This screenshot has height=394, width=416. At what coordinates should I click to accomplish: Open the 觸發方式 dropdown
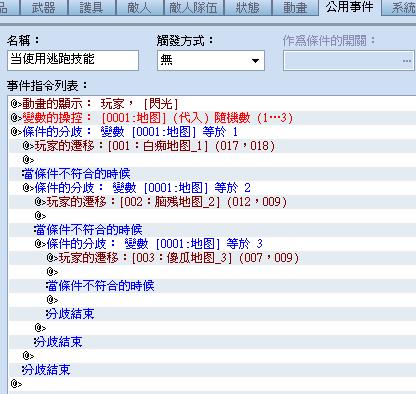211,60
